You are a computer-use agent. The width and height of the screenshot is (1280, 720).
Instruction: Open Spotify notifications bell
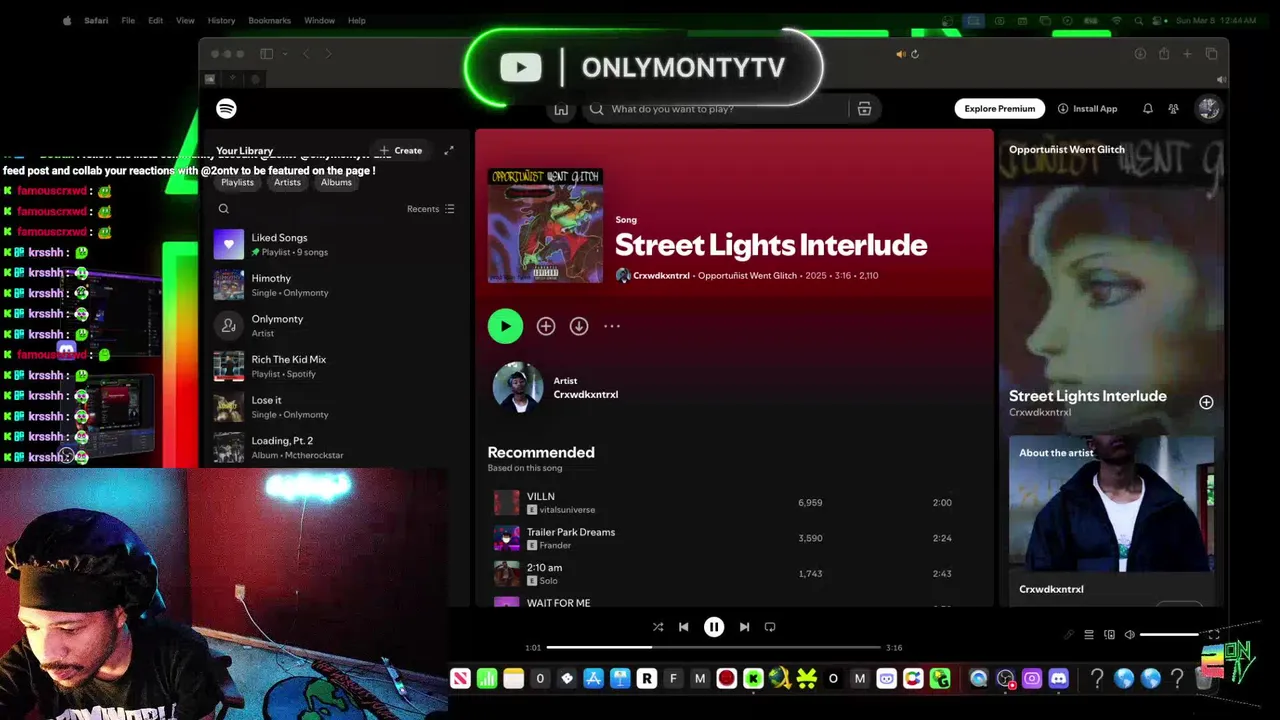click(x=1148, y=108)
